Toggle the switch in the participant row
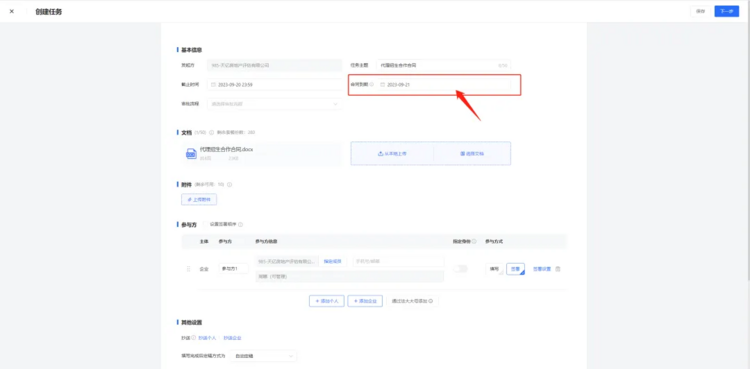Image resolution: width=750 pixels, height=369 pixels. [460, 269]
